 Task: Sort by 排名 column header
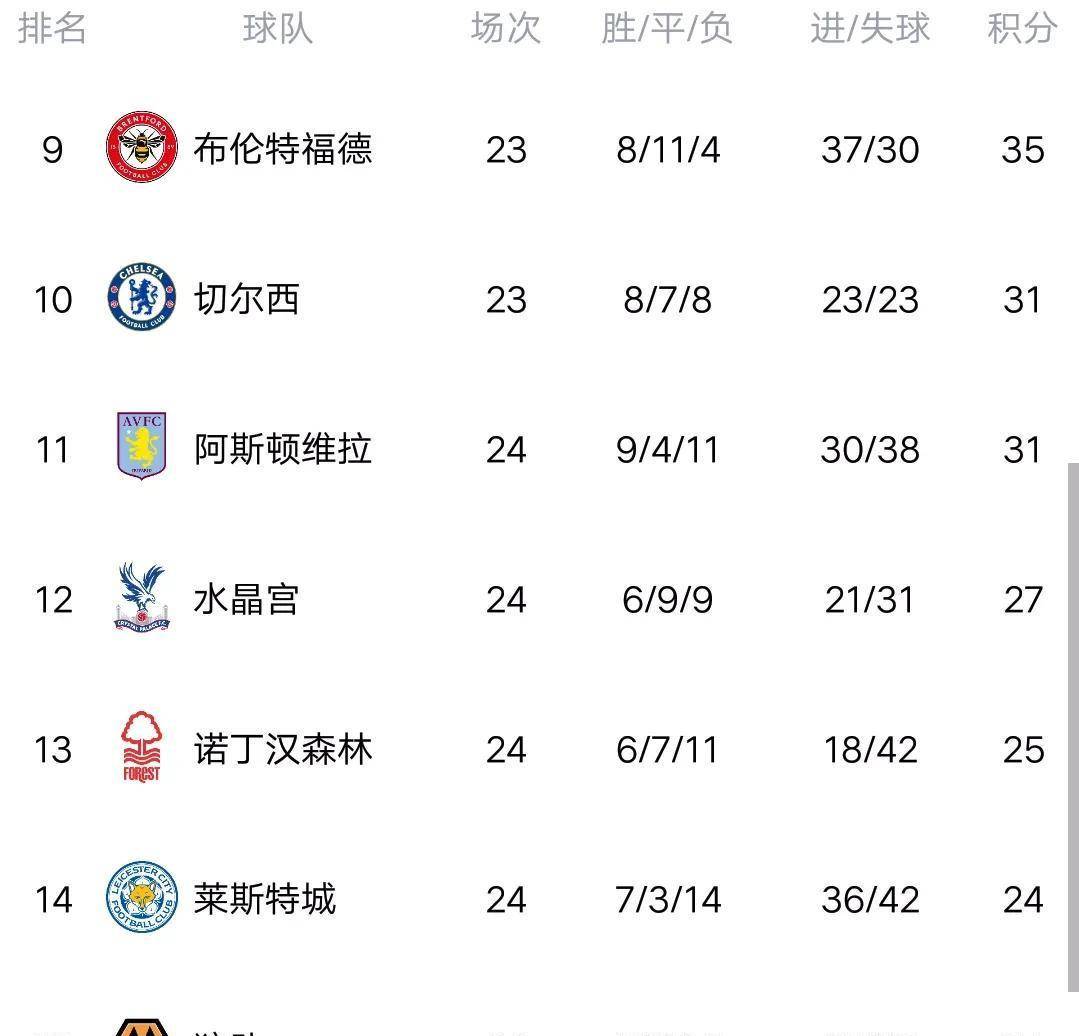[52, 29]
